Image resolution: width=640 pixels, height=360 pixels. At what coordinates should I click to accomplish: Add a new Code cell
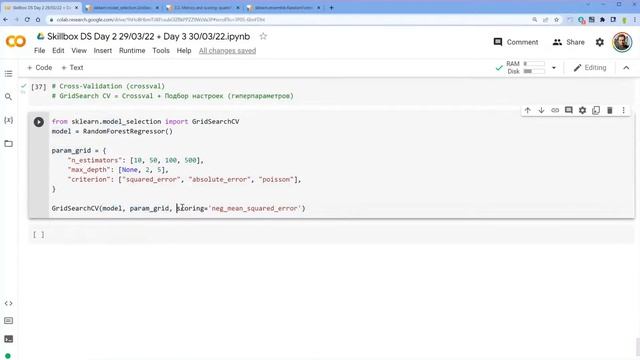click(40, 68)
